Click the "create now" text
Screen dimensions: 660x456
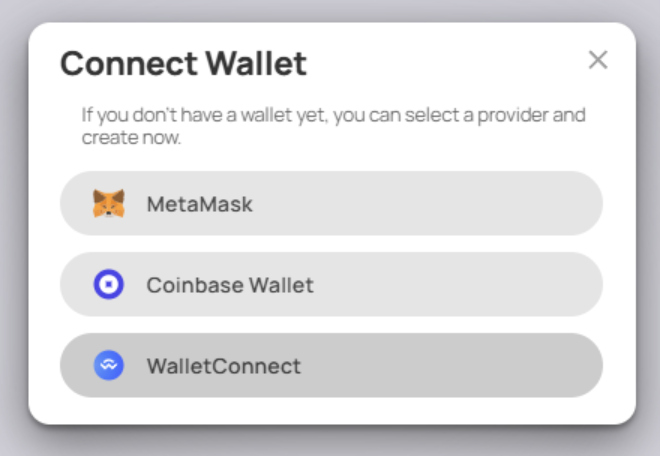131,138
